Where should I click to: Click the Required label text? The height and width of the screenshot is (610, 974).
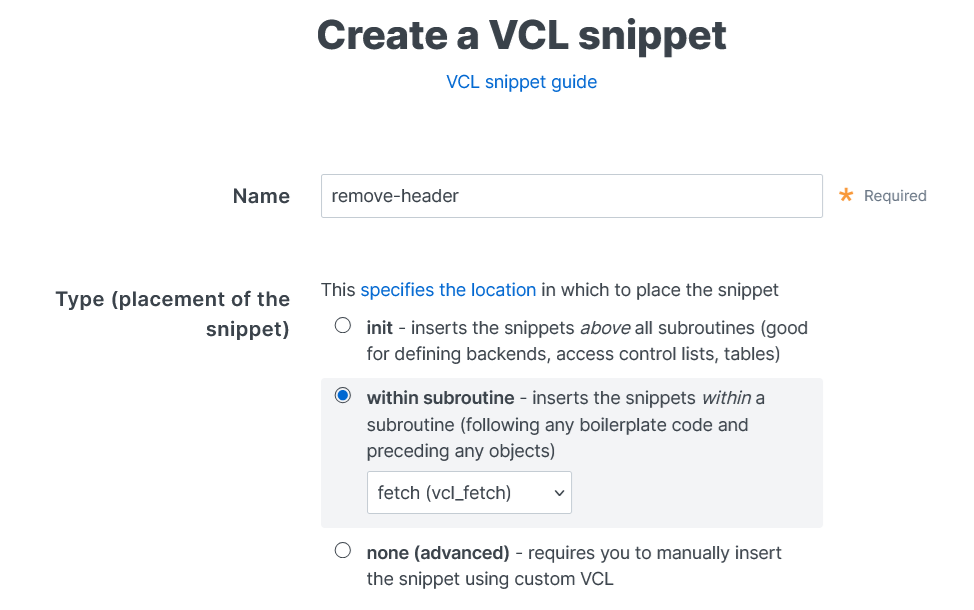896,196
